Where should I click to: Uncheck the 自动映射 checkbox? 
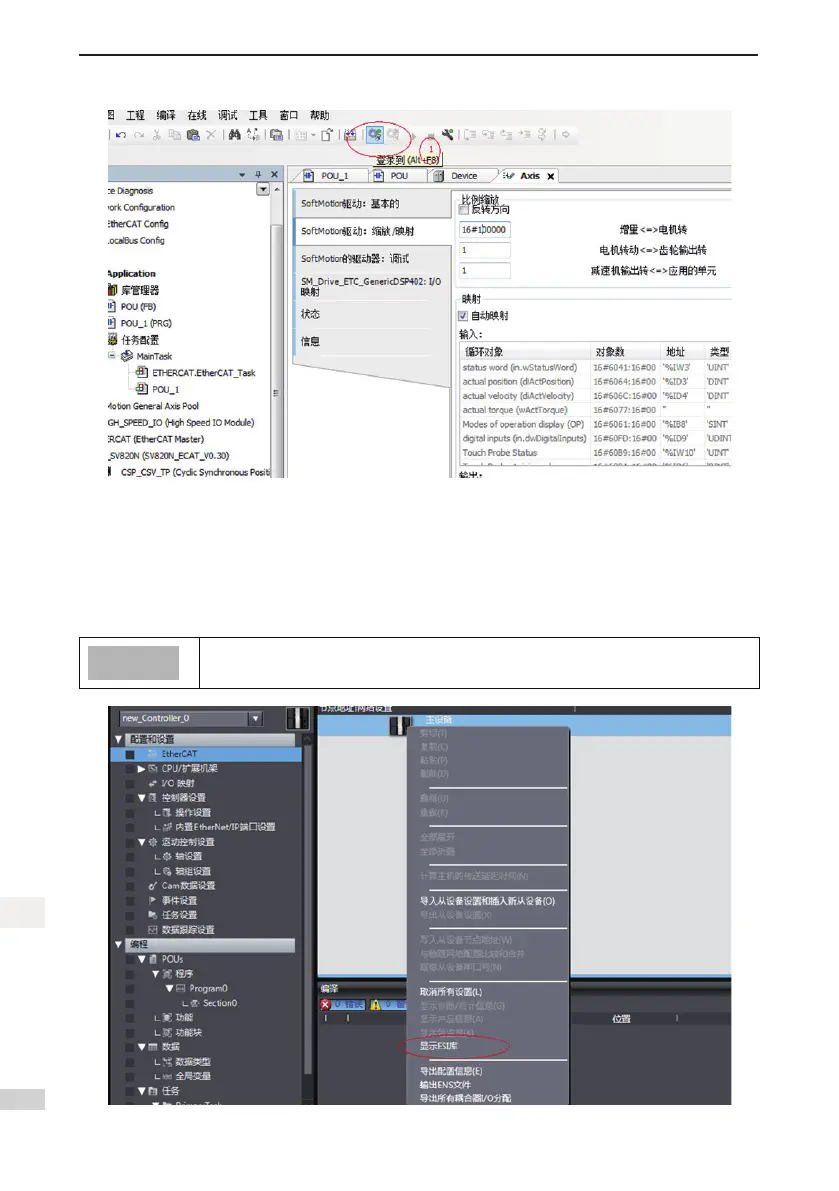pos(462,316)
